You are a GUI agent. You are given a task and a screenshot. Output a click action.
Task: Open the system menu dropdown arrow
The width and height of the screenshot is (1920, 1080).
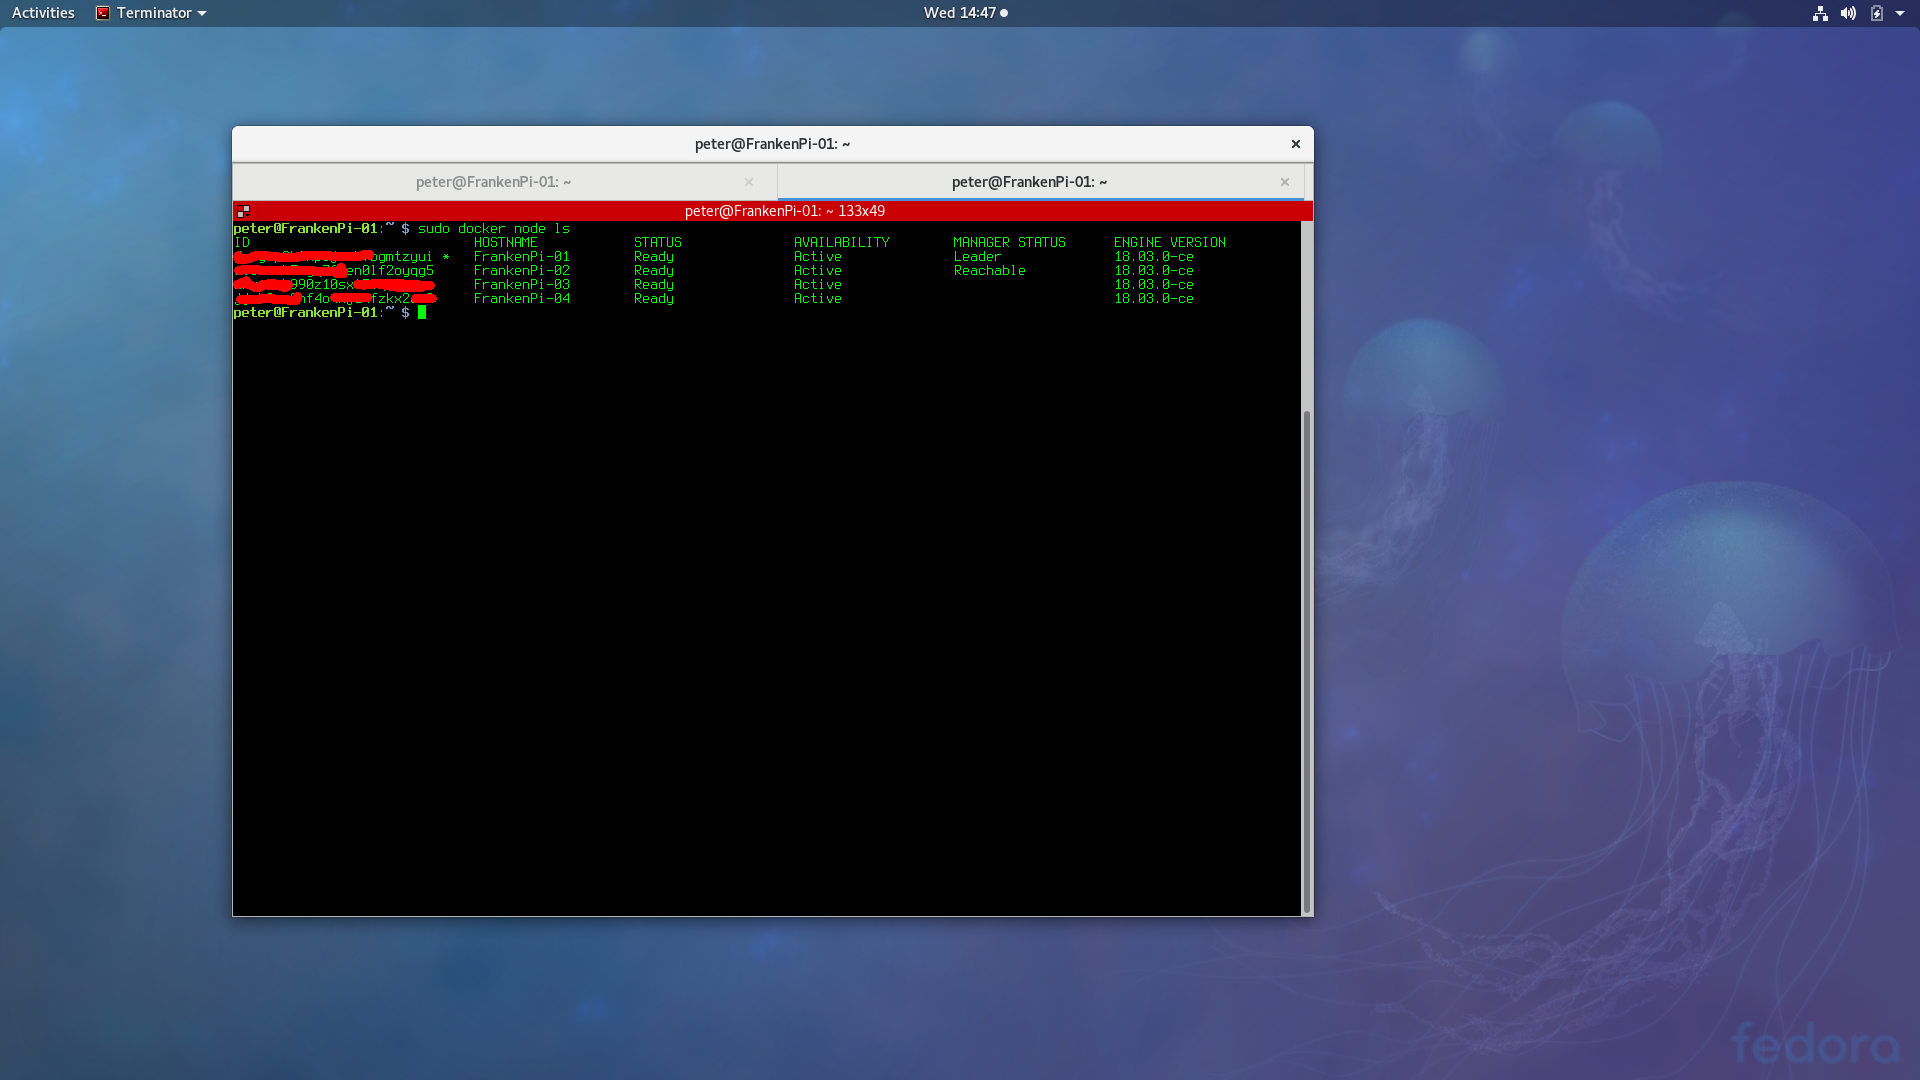(1900, 13)
